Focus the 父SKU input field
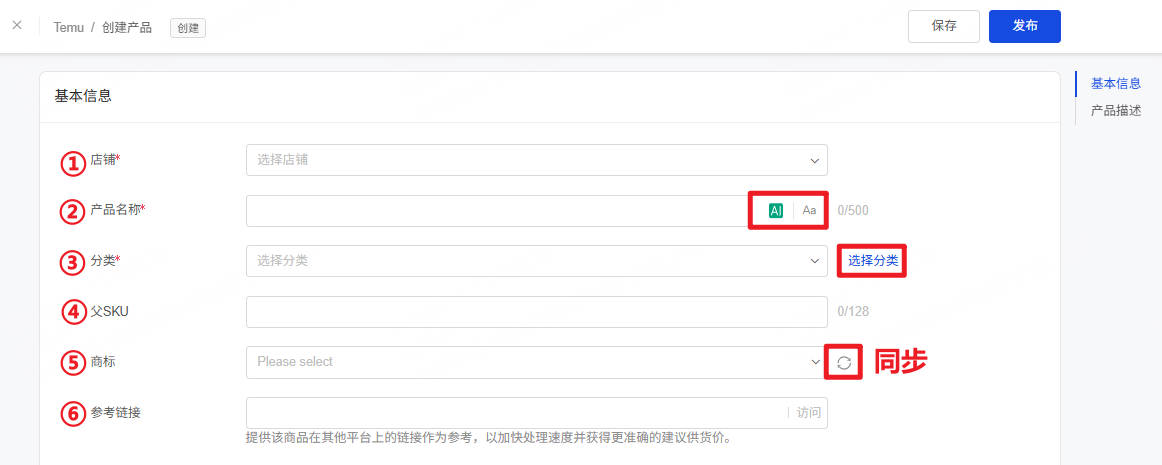Viewport: 1162px width, 465px height. coord(537,311)
